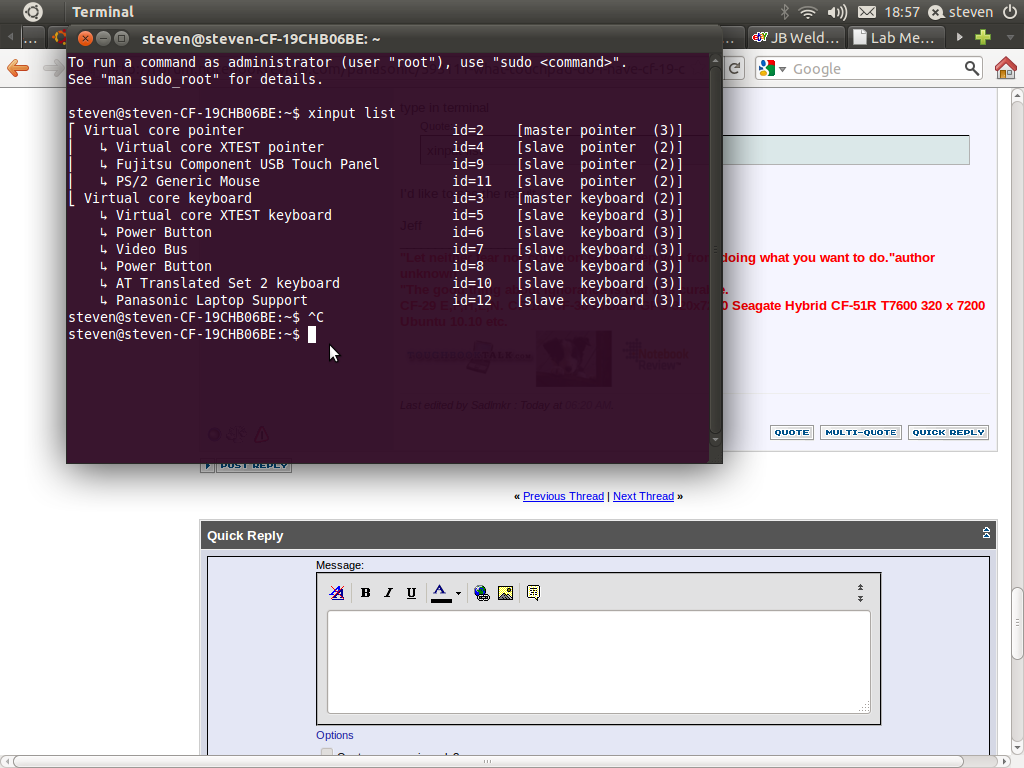The width and height of the screenshot is (1024, 768).
Task: Click the QUOTE button on post
Action: pyautogui.click(x=792, y=432)
